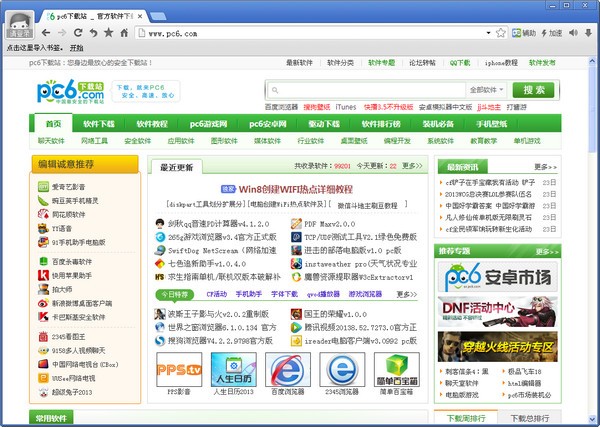The image size is (600, 427).
Task: Click the 聊天软件 category link
Action: [x=51, y=141]
